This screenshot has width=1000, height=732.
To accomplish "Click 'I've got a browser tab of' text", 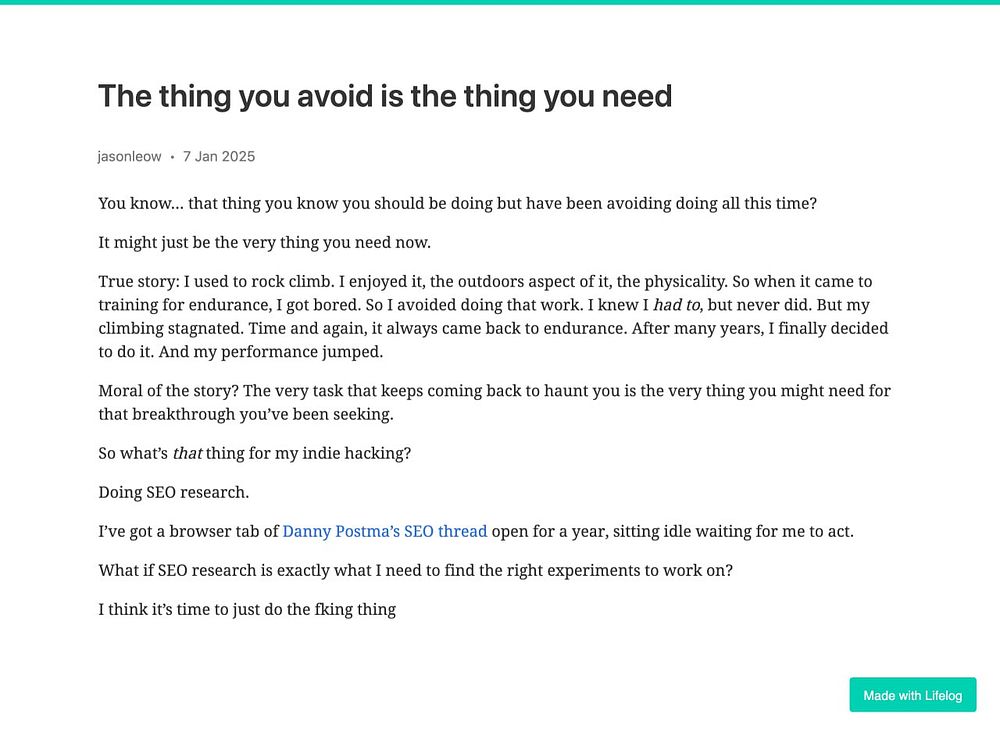I will (x=188, y=531).
